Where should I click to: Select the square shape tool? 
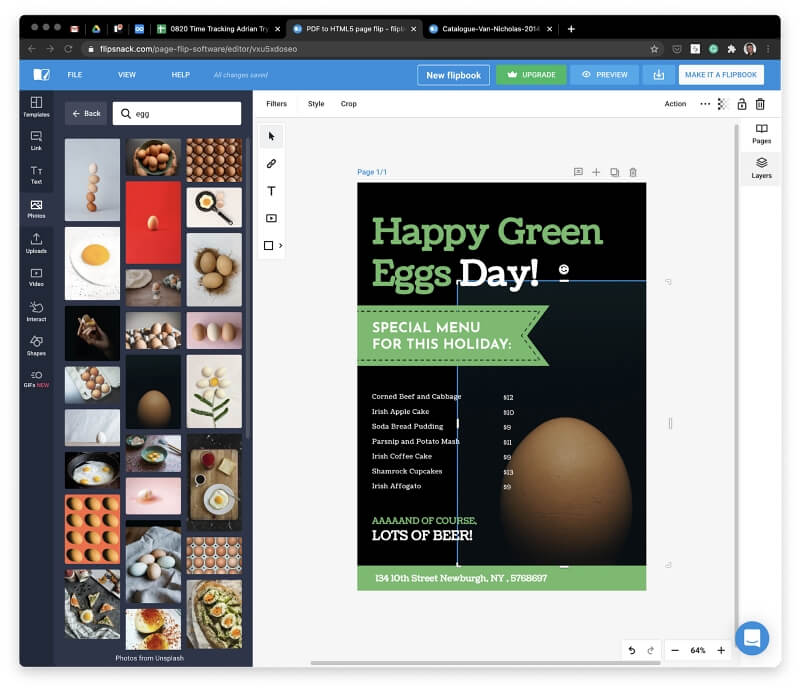(x=268, y=245)
